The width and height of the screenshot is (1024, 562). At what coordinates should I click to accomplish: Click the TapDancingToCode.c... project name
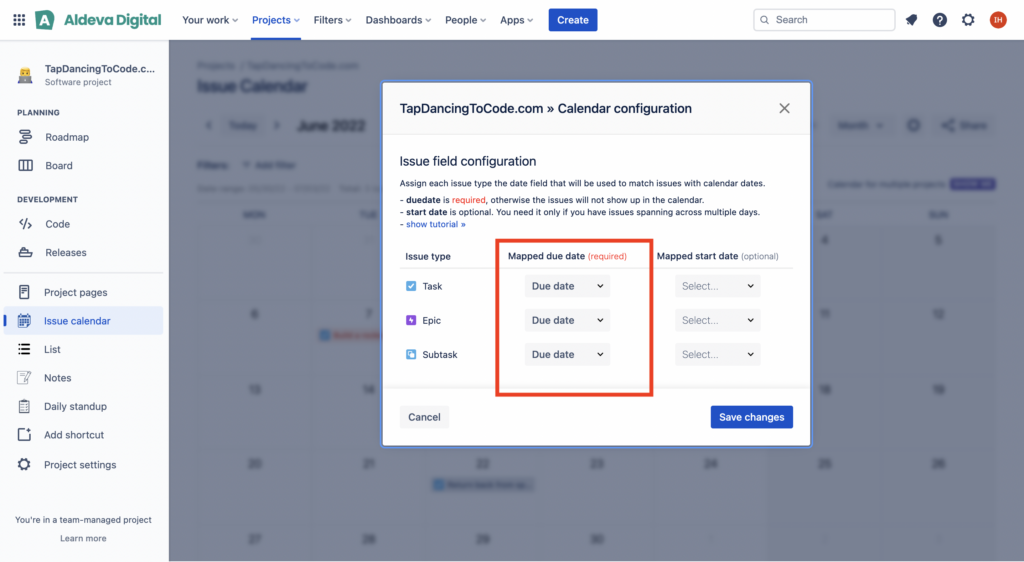100,69
